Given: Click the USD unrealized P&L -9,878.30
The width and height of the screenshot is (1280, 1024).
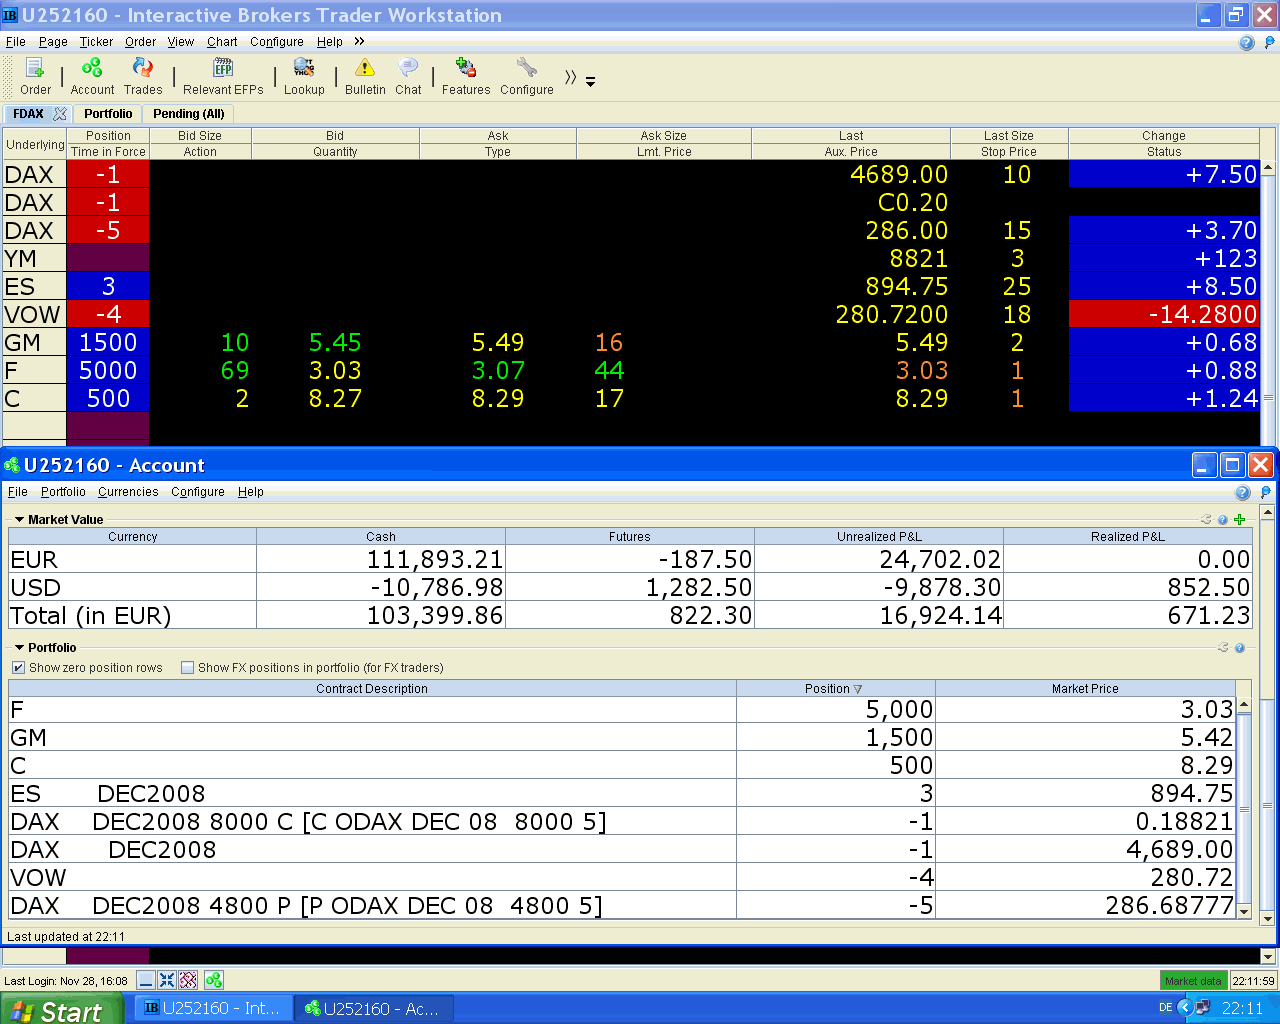Looking at the screenshot, I should [x=877, y=587].
